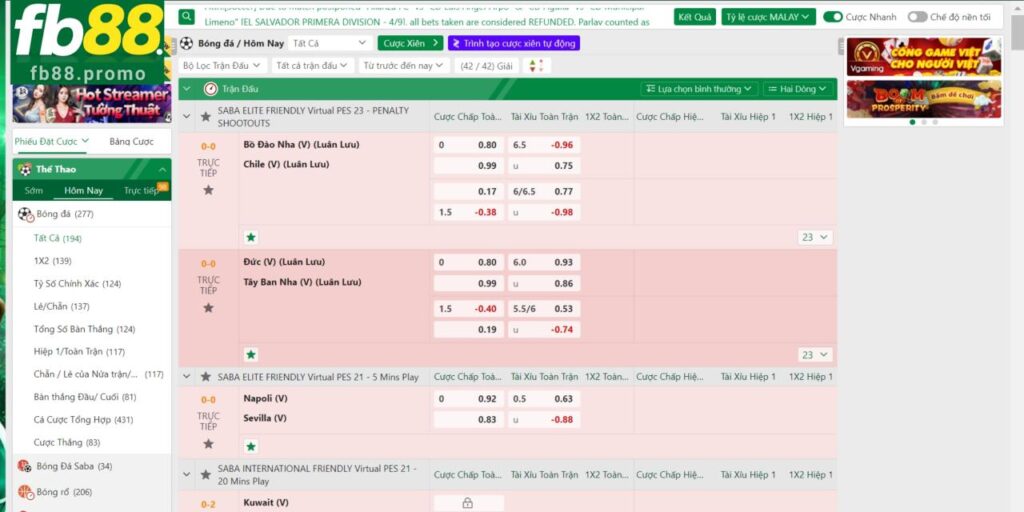Star the Đức vs Tây Ban Nha match
The height and width of the screenshot is (512, 1024).
click(x=208, y=308)
